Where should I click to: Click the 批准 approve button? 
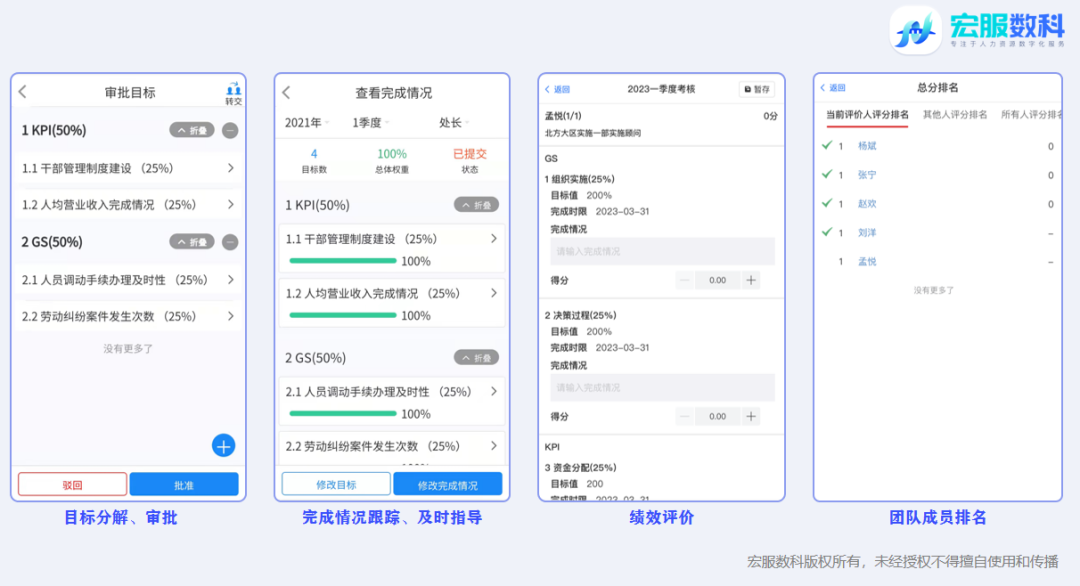[x=183, y=483]
